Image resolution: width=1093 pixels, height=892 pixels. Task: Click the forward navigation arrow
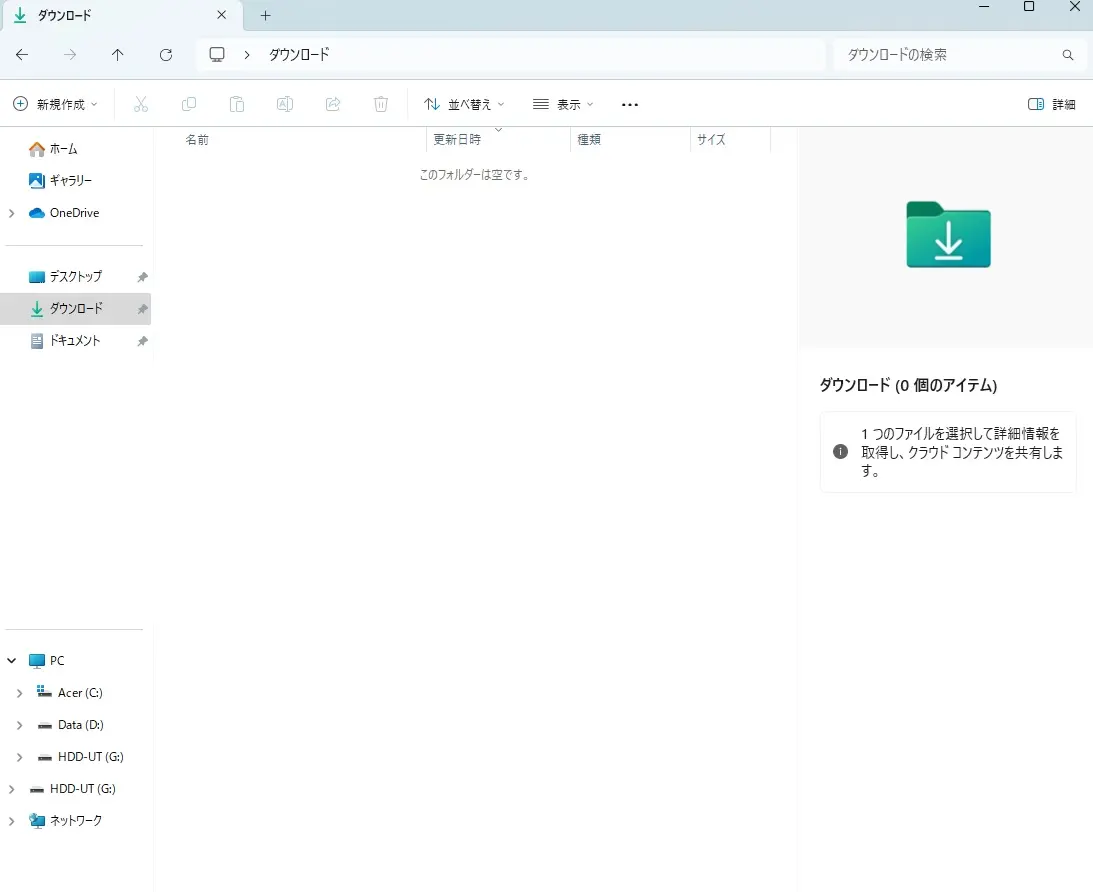[70, 54]
